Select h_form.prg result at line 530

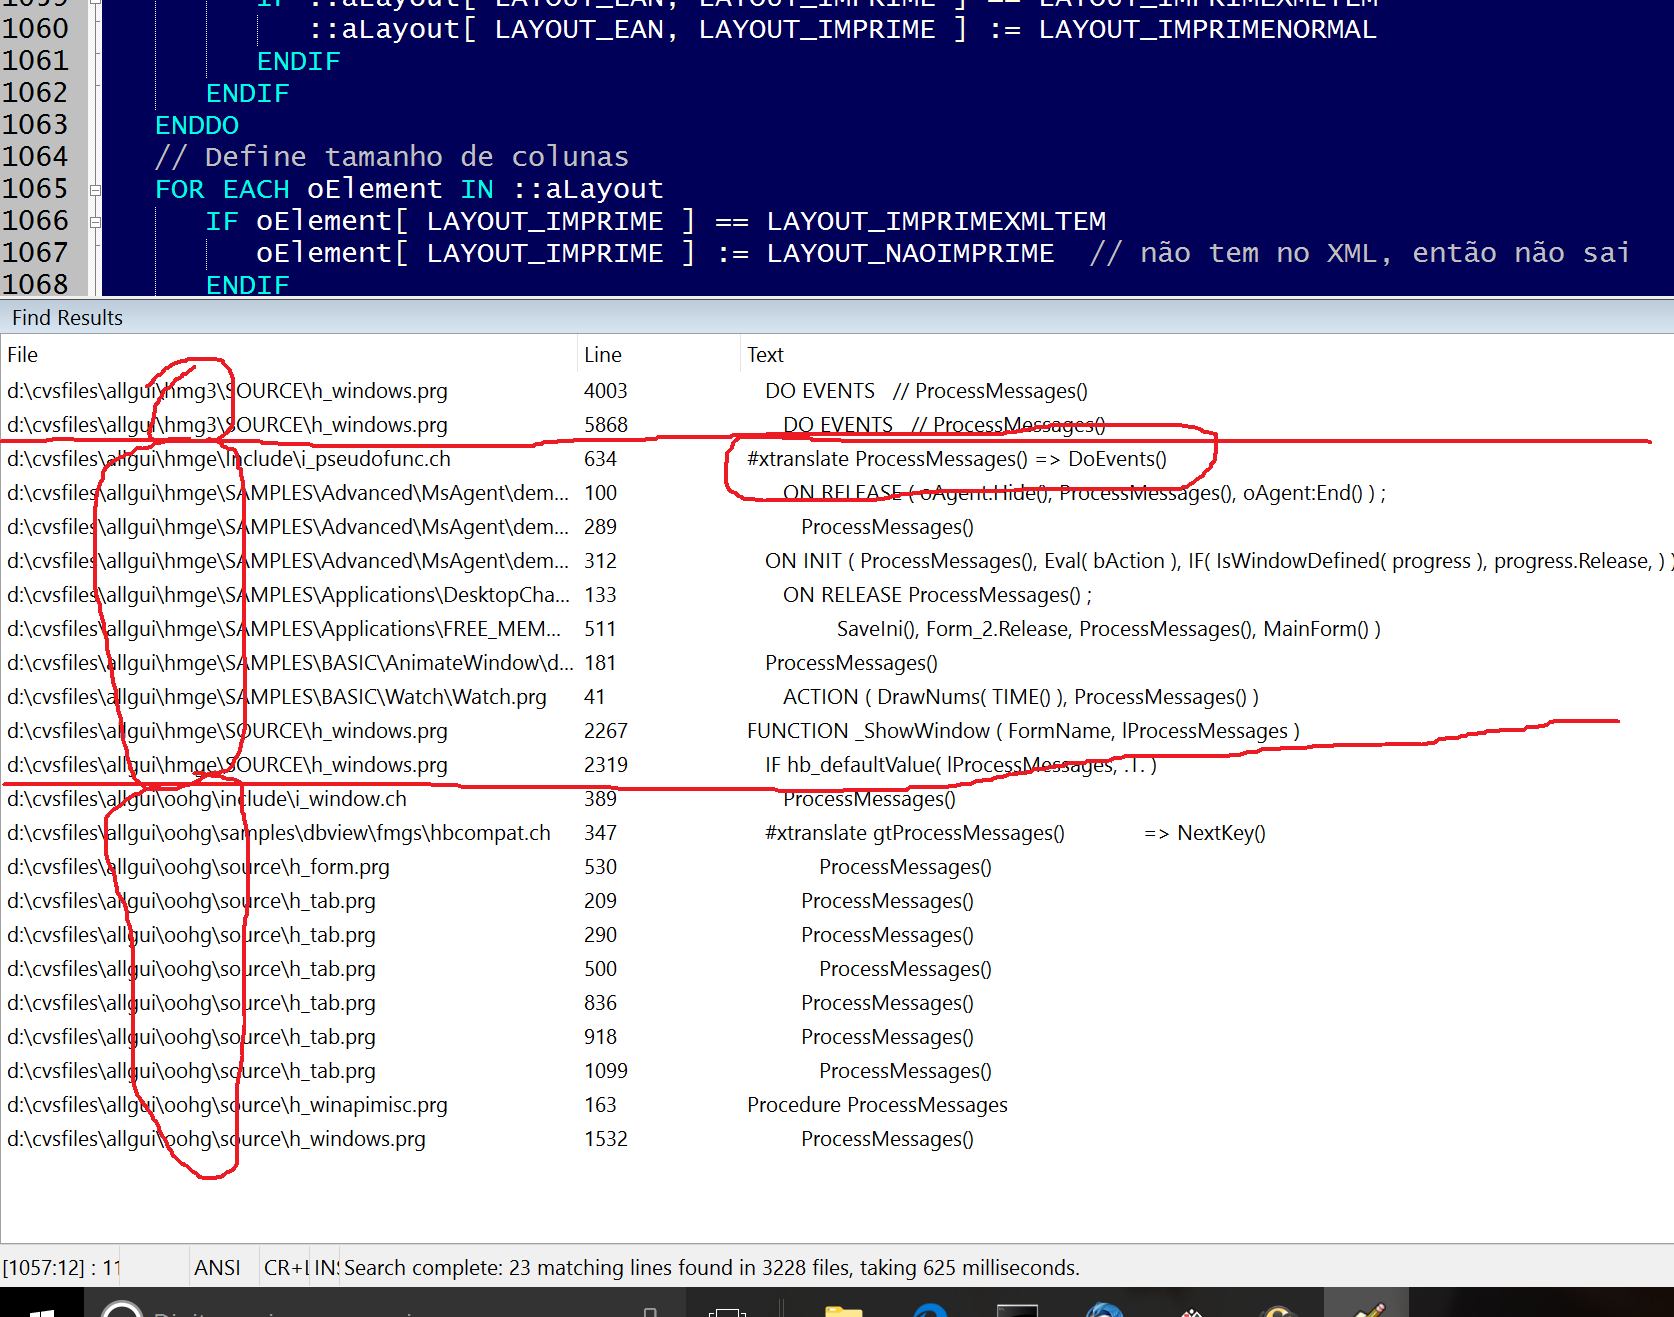(x=198, y=867)
